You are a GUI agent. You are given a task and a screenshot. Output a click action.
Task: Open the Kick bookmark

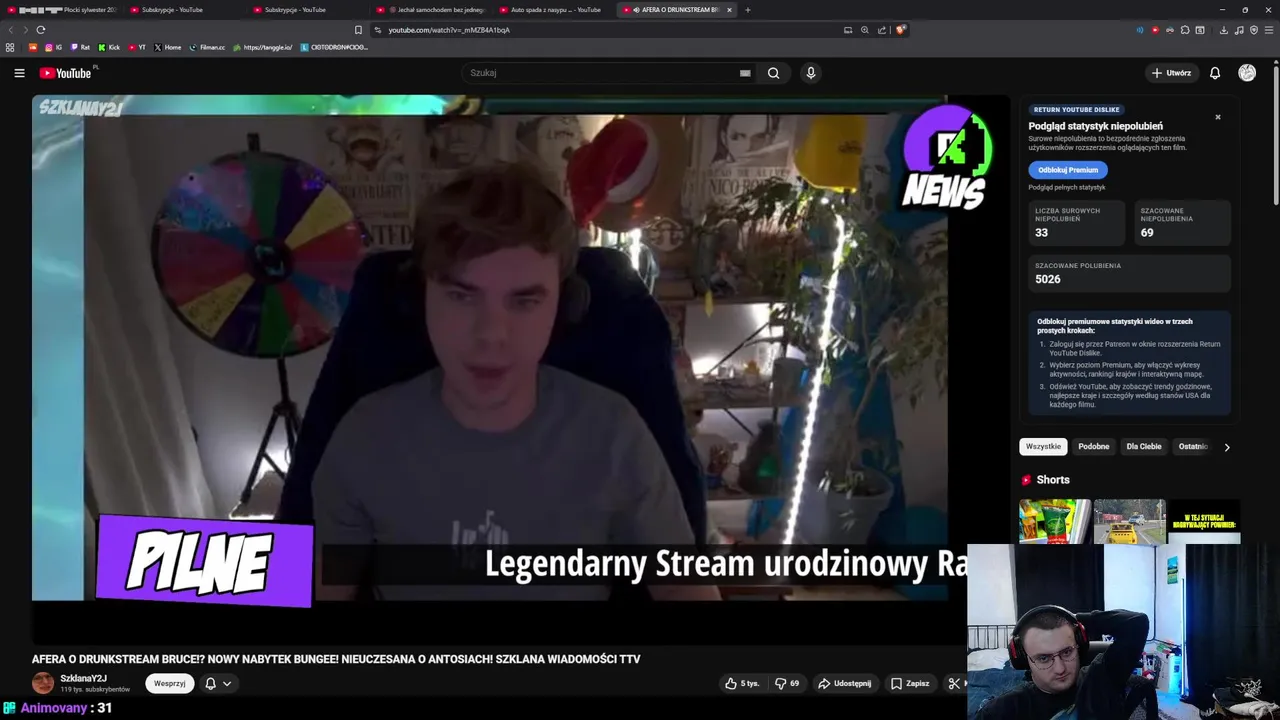(109, 47)
